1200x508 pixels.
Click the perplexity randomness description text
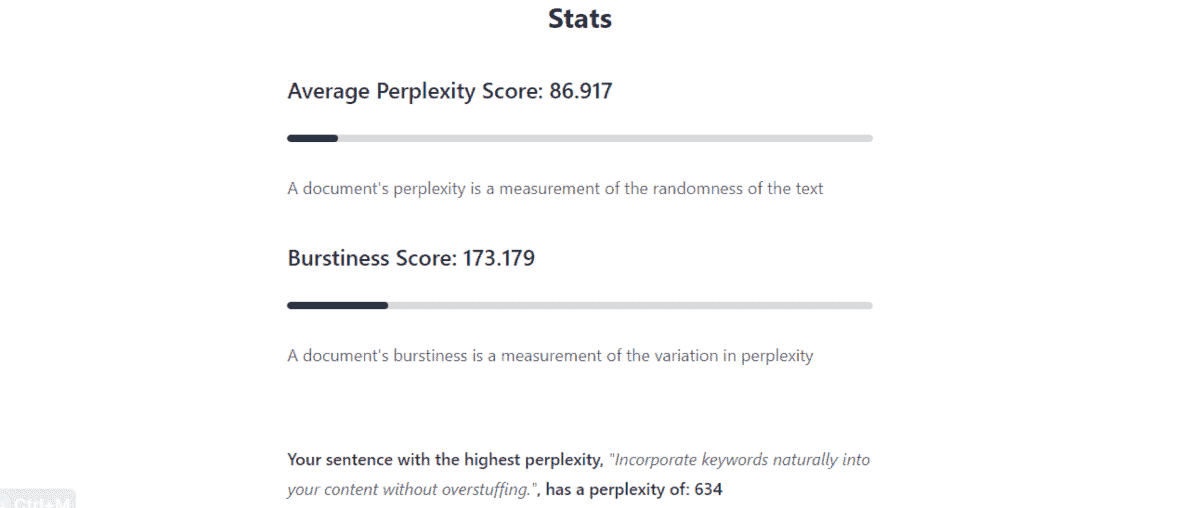click(555, 188)
